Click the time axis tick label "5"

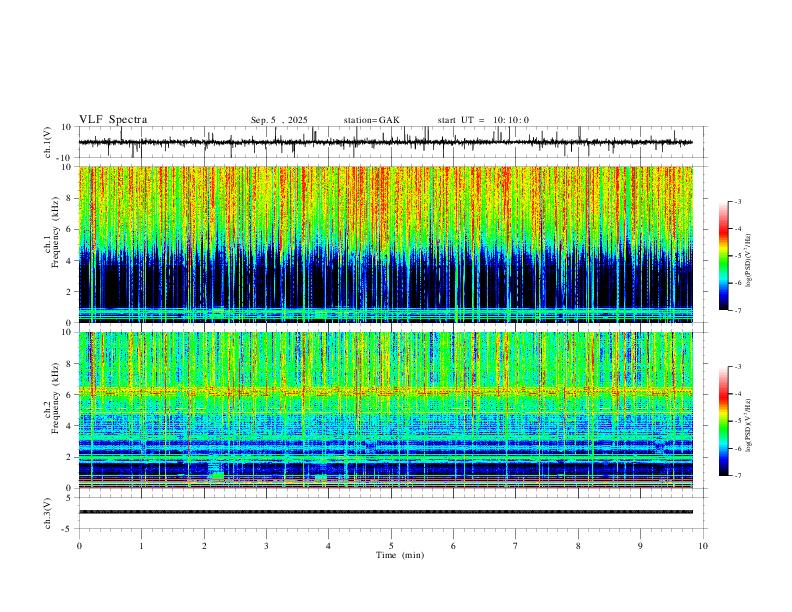[x=391, y=546]
